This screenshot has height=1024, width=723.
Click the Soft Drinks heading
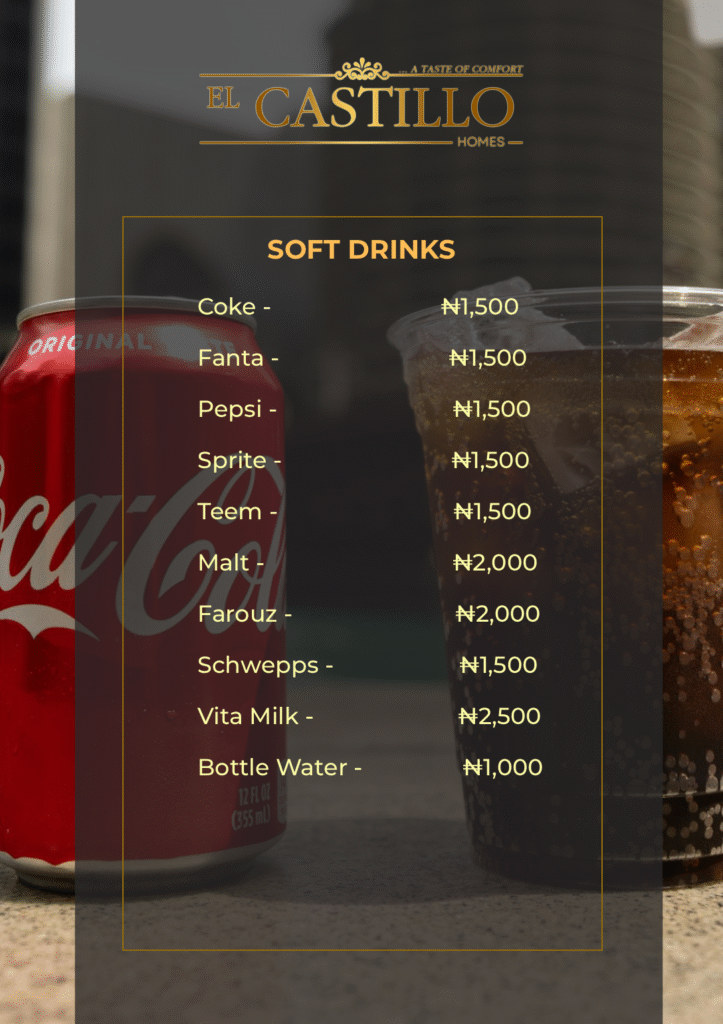click(x=361, y=250)
